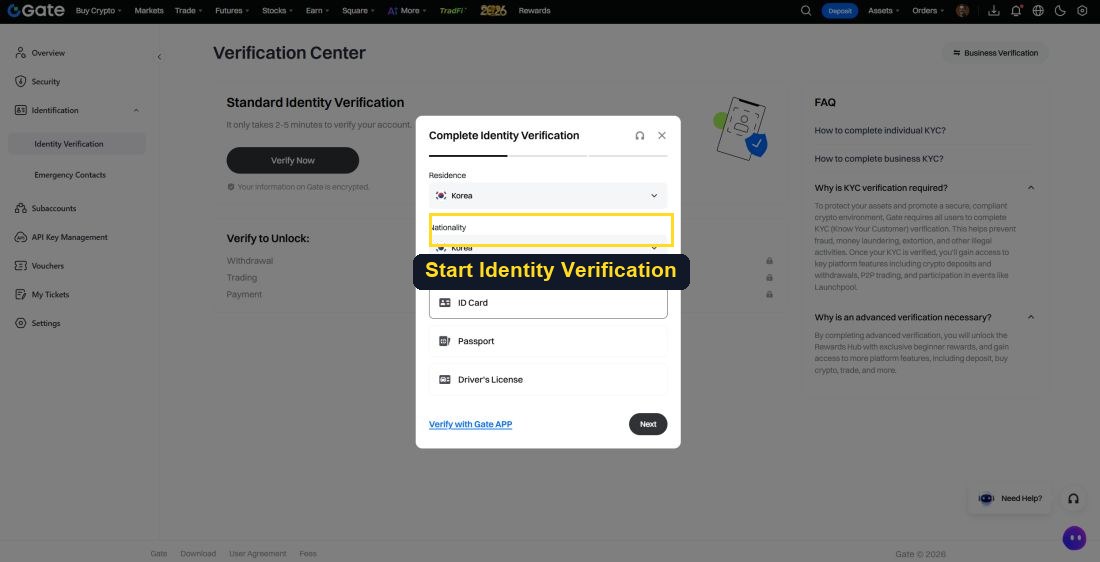Viewport: 1100px width, 562px height.
Task: Click the headset support icon in dialog
Action: coord(640,135)
